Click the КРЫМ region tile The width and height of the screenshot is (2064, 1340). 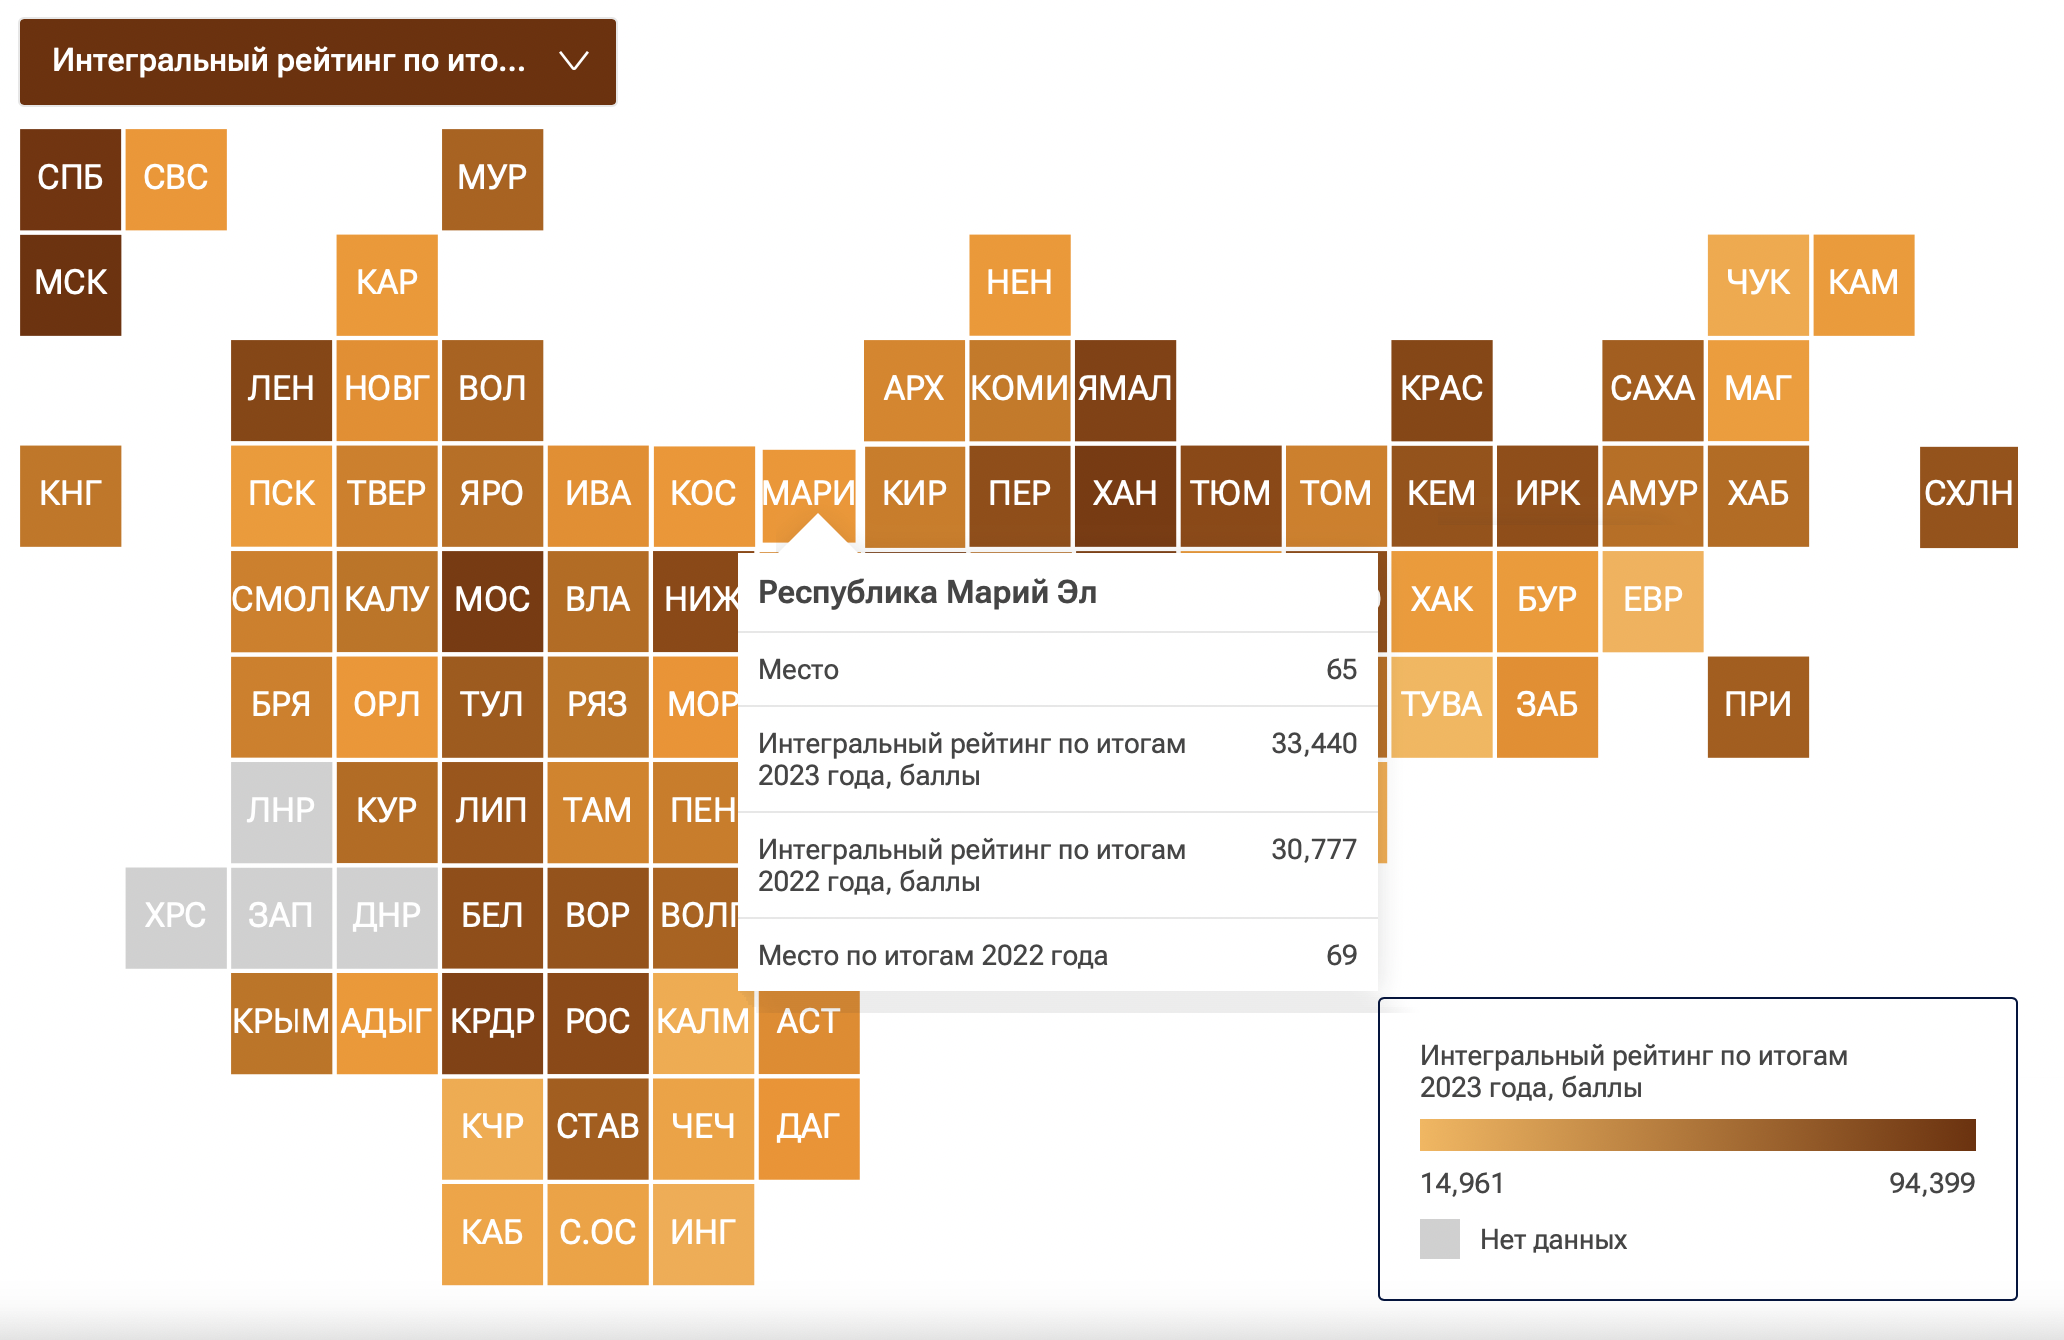(281, 1023)
